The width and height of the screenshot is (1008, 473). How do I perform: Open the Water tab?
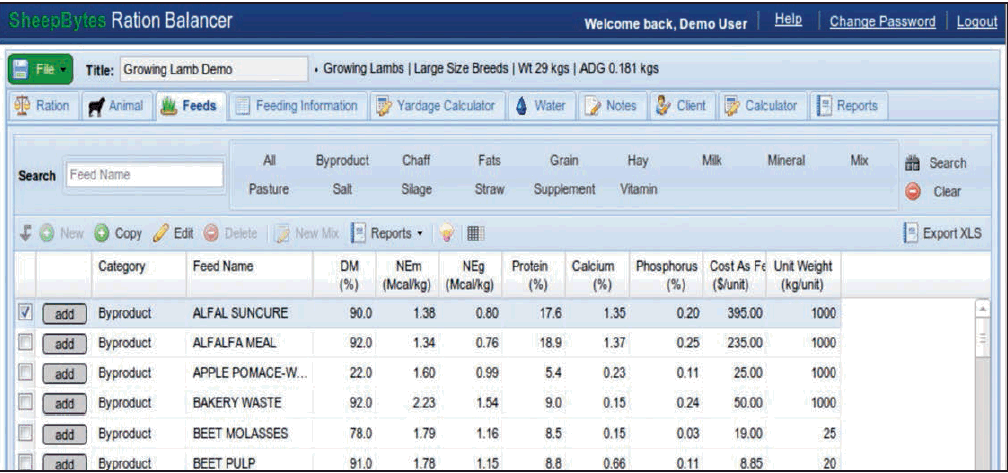(x=541, y=106)
